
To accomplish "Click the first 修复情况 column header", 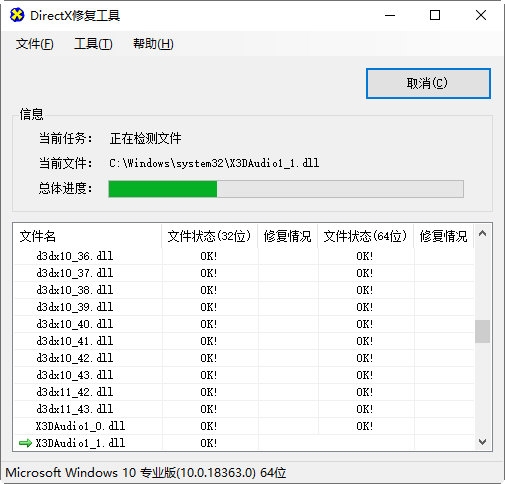I will click(288, 236).
